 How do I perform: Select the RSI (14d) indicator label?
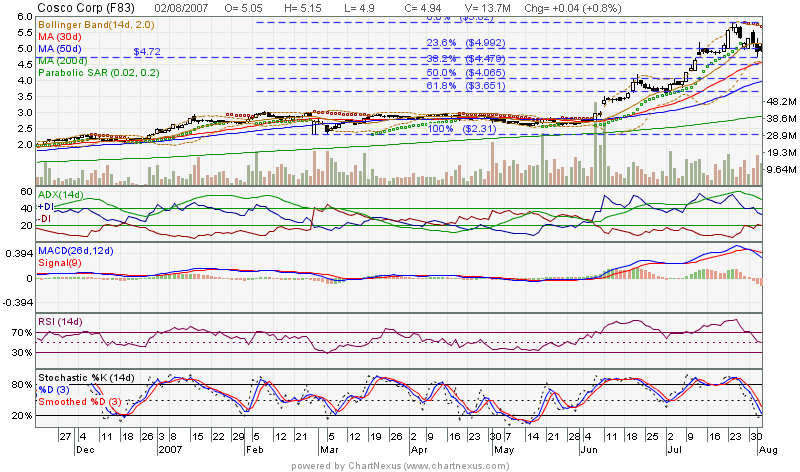(61, 321)
